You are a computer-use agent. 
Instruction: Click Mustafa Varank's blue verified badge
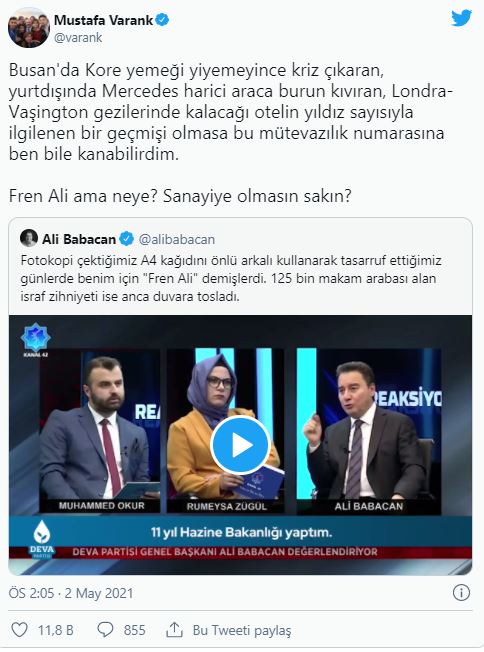point(162,20)
